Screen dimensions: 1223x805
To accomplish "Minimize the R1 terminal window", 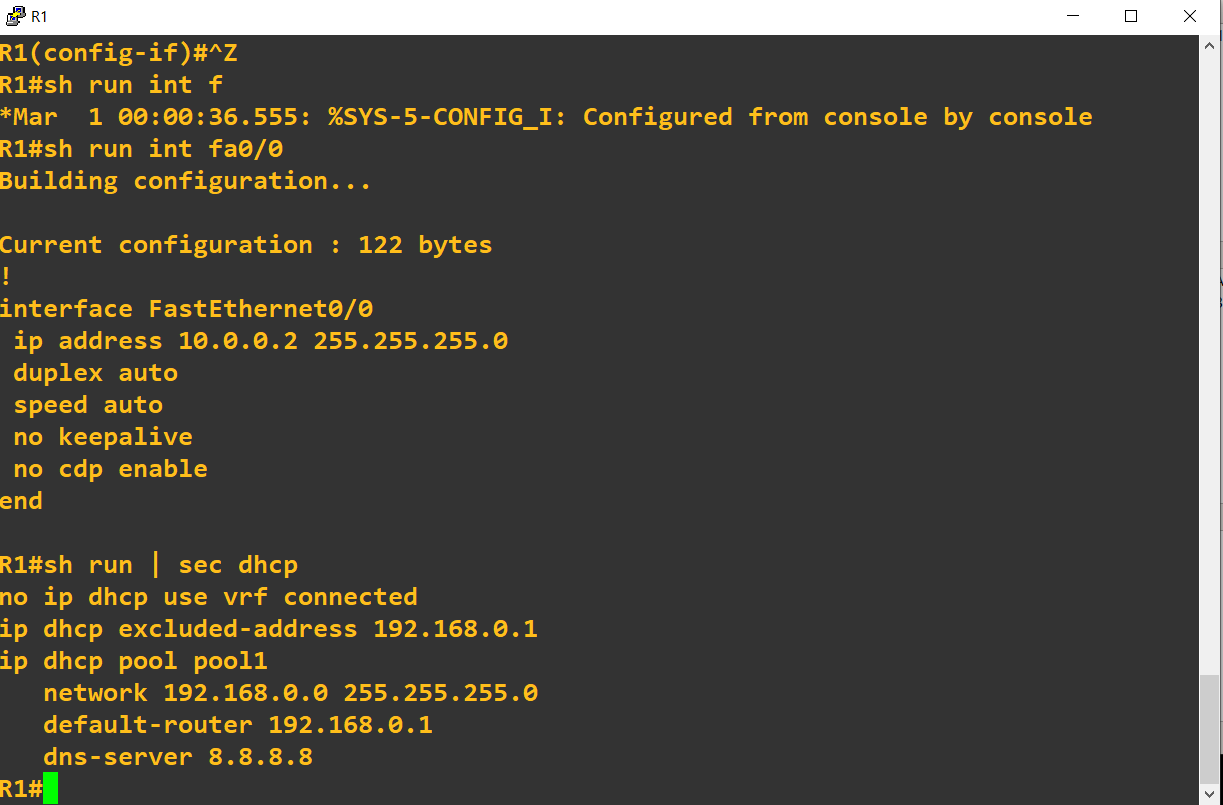I will click(1072, 15).
